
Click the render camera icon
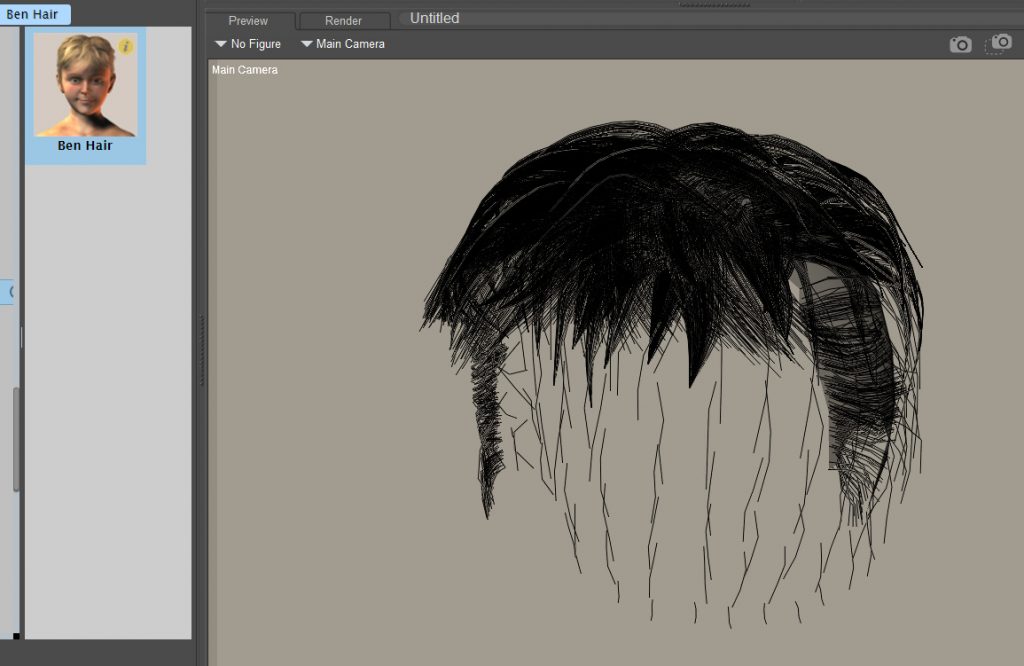[x=960, y=45]
